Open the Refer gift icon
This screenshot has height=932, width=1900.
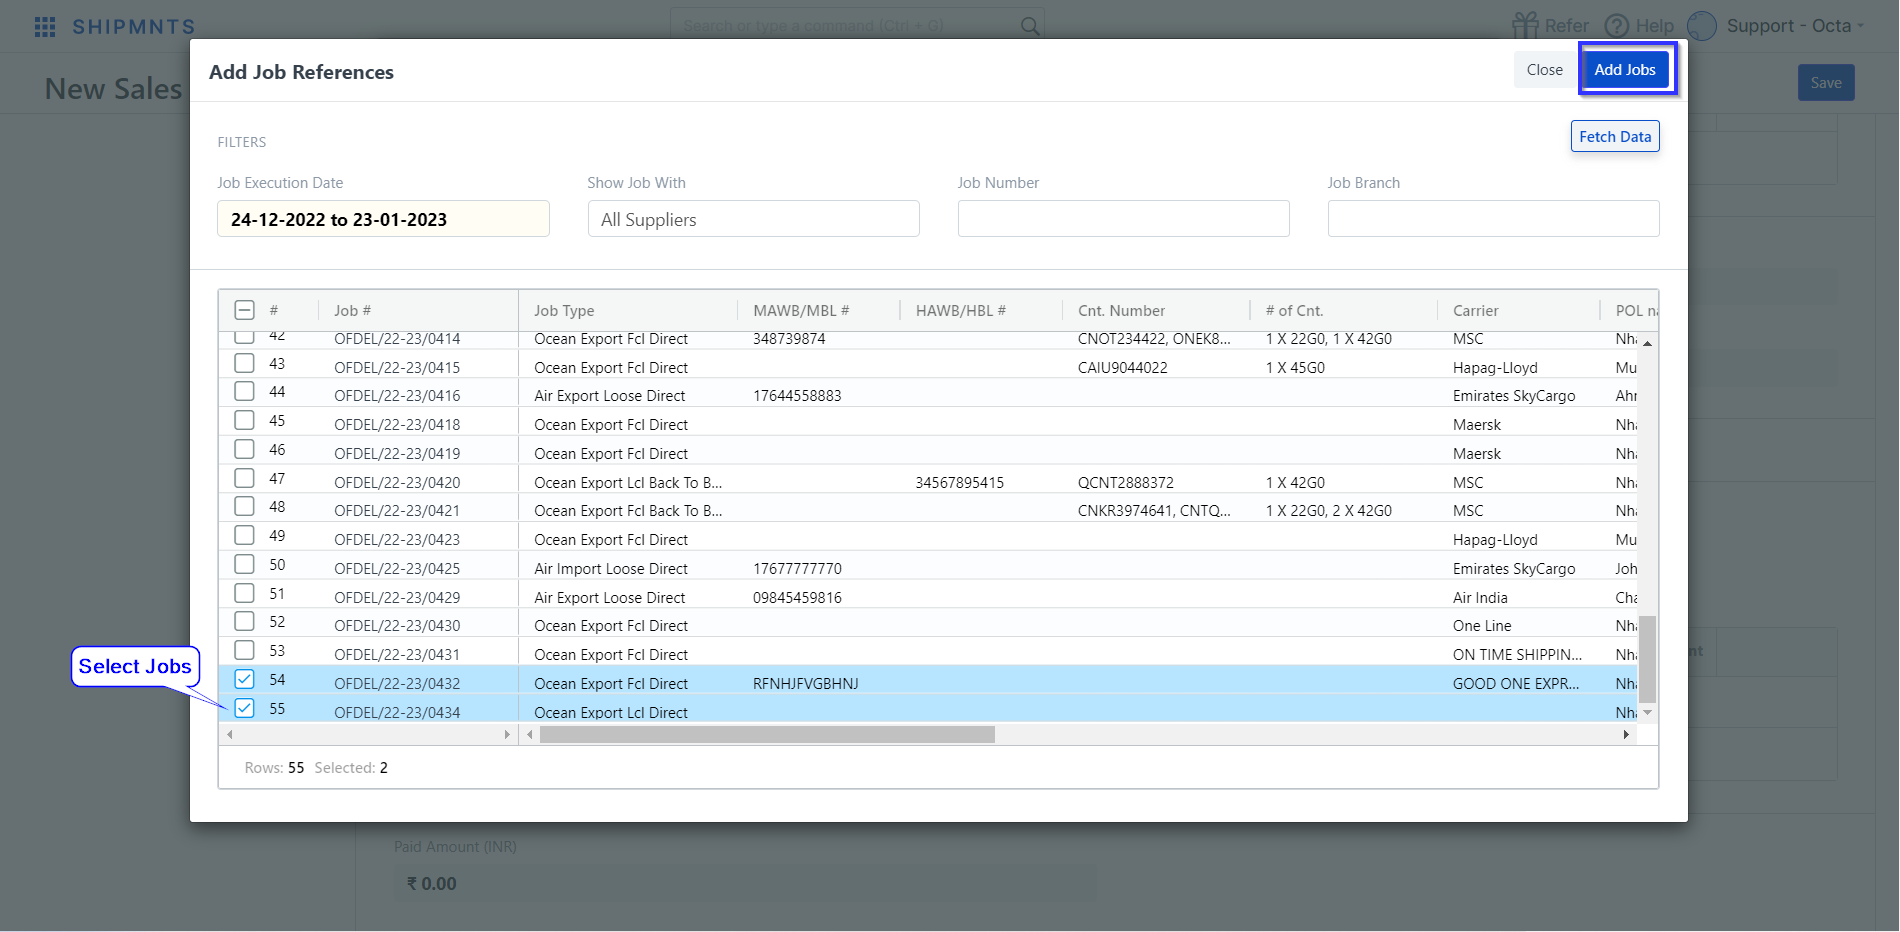point(1525,25)
